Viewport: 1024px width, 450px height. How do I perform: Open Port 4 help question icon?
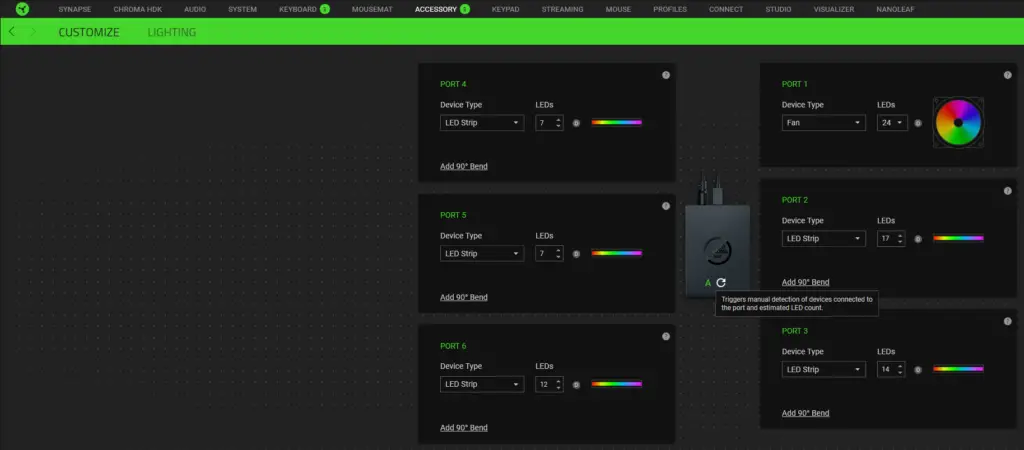tap(665, 75)
